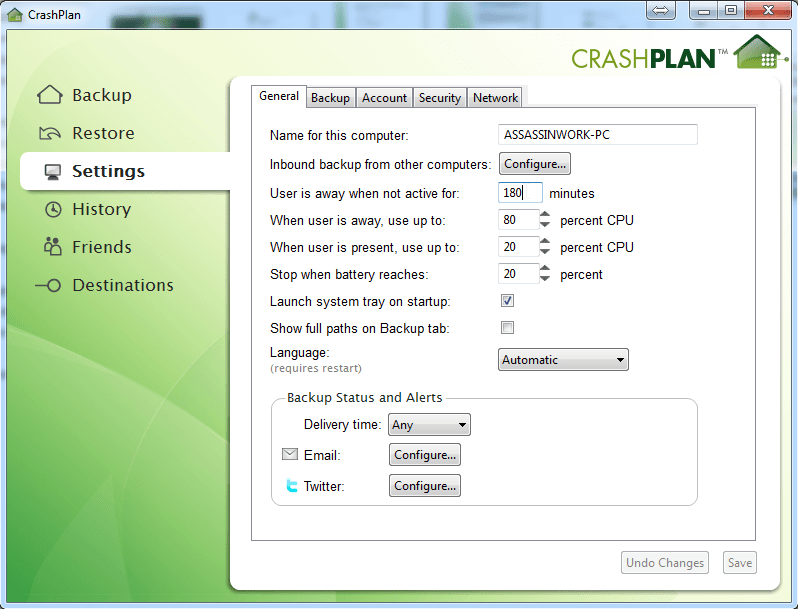
Task: Open the Restore section in sidebar
Action: [x=103, y=133]
